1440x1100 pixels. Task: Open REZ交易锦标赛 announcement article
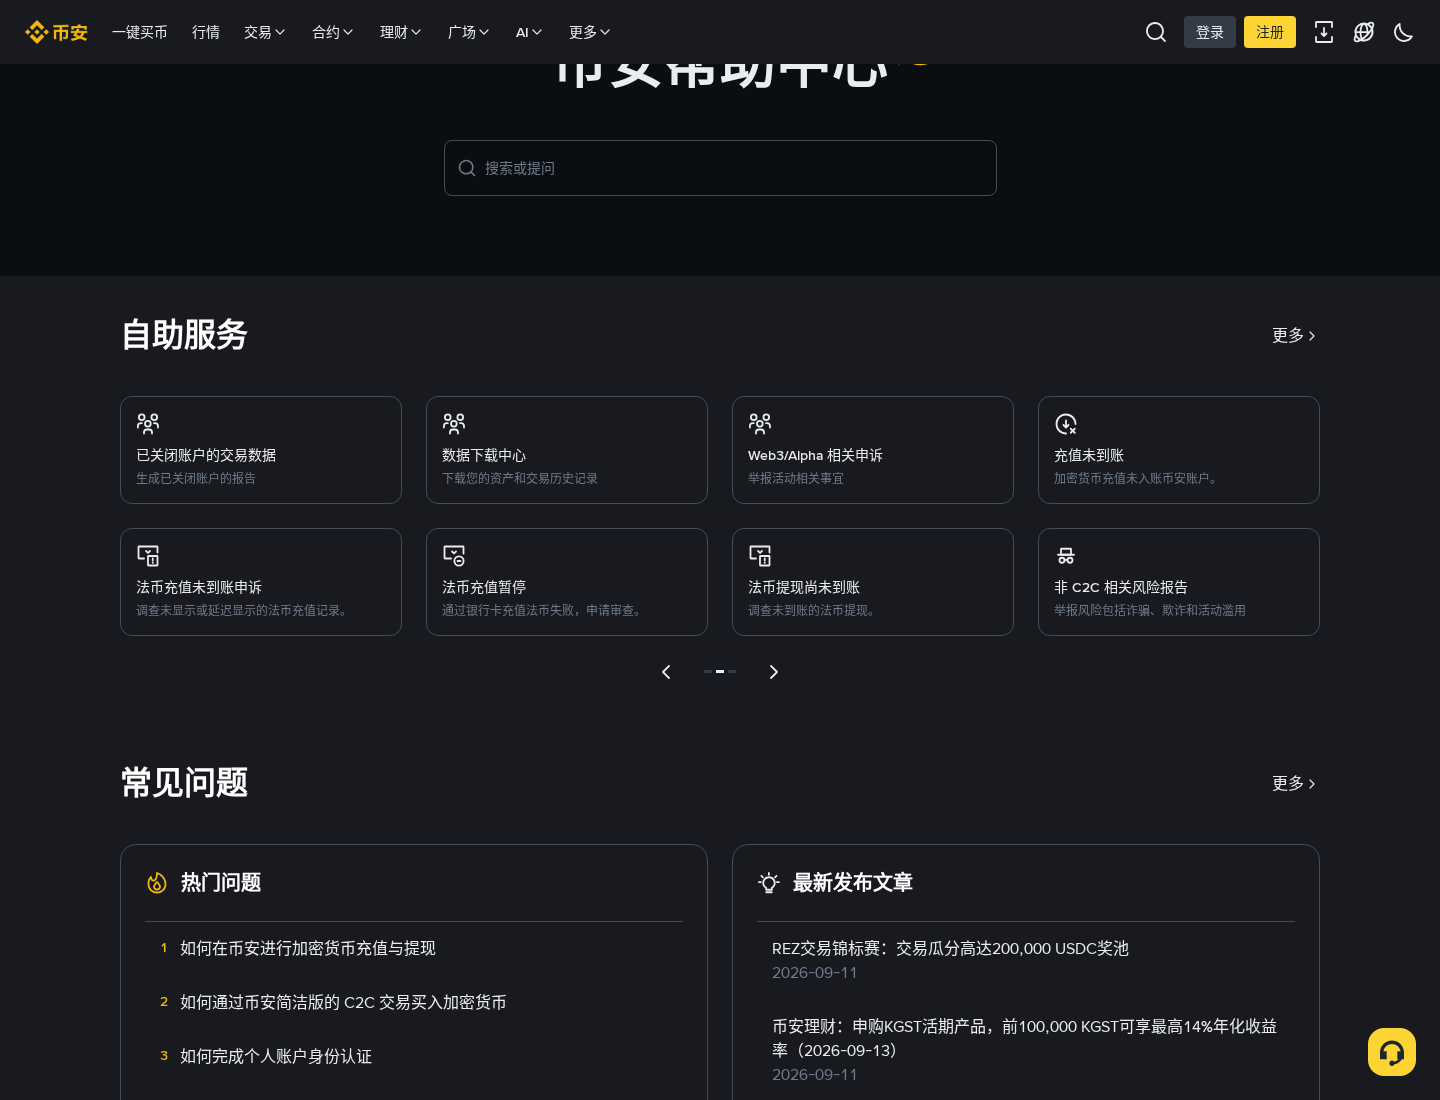tap(950, 948)
